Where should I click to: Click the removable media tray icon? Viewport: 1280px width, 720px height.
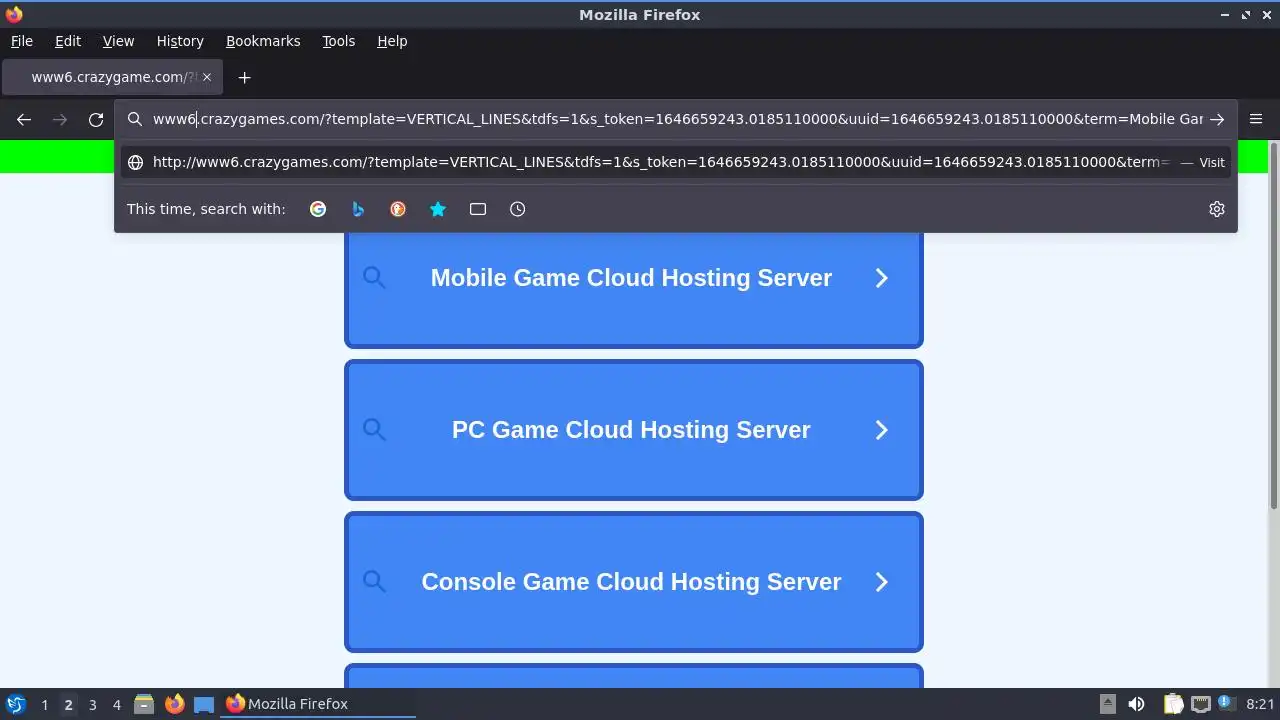tap(1107, 704)
